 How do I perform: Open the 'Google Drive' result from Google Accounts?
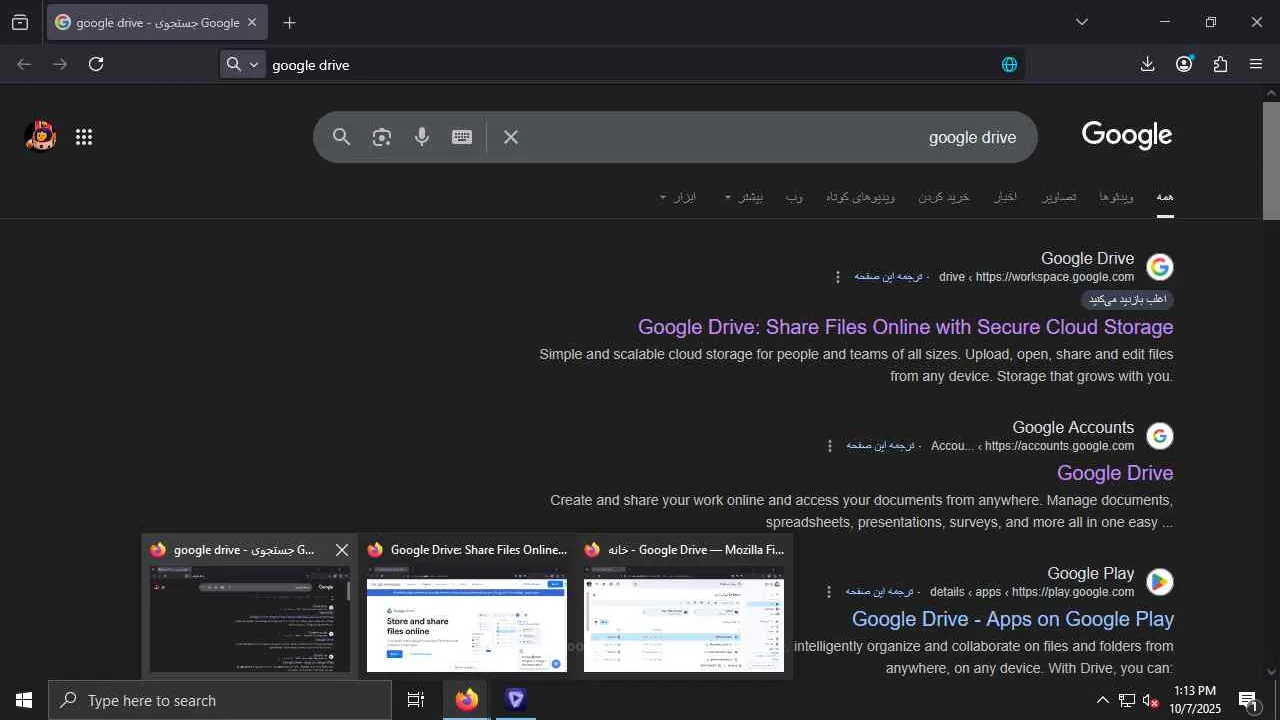[1115, 473]
